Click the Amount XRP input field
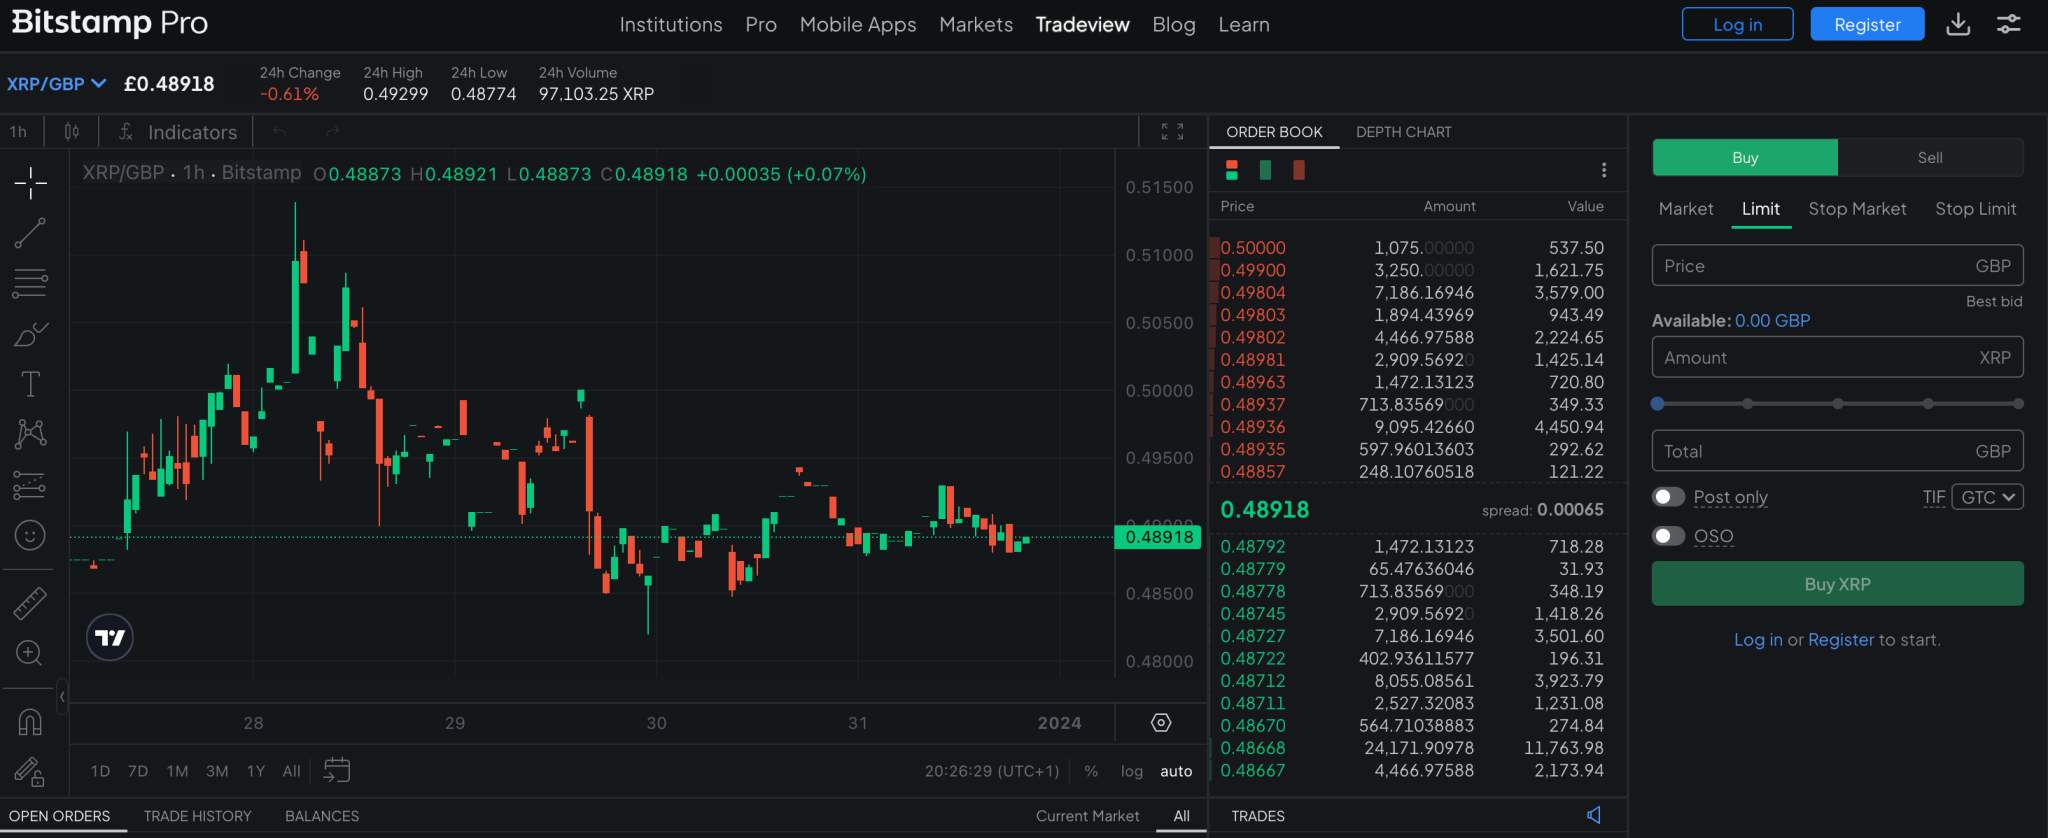Screen dimensions: 2048x838 coord(1838,358)
